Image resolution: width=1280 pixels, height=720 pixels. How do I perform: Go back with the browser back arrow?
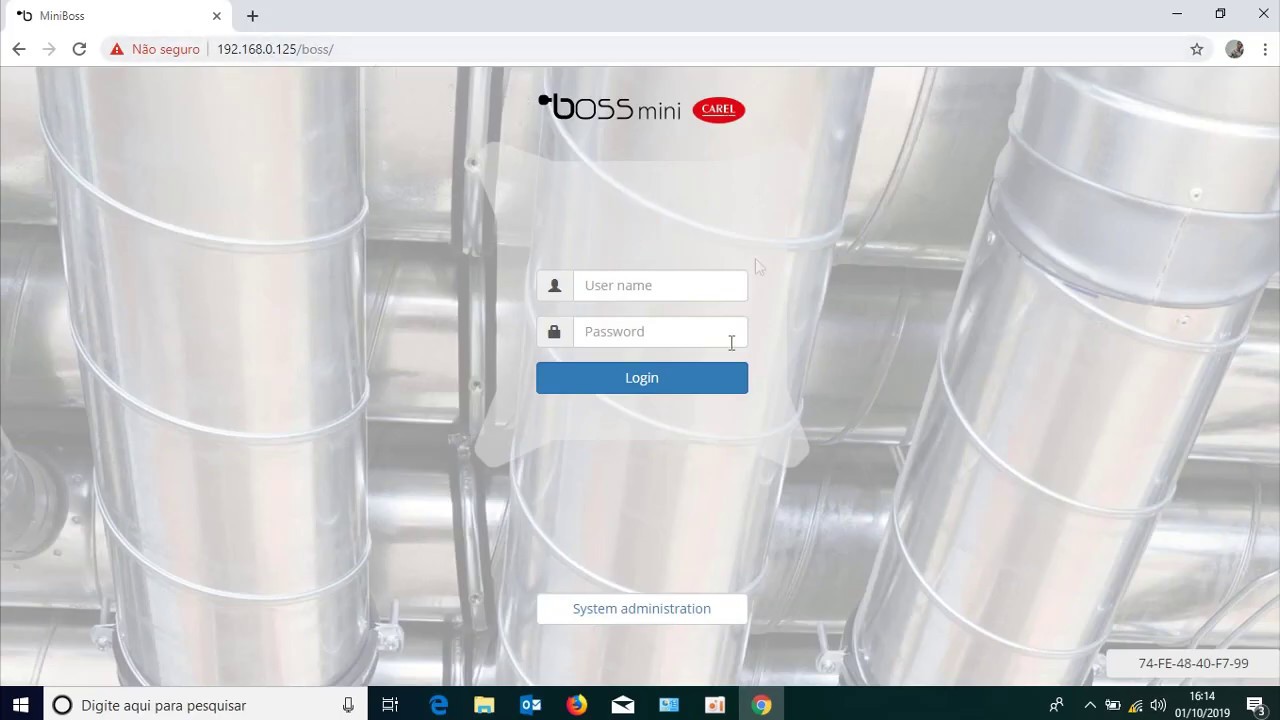pos(19,49)
